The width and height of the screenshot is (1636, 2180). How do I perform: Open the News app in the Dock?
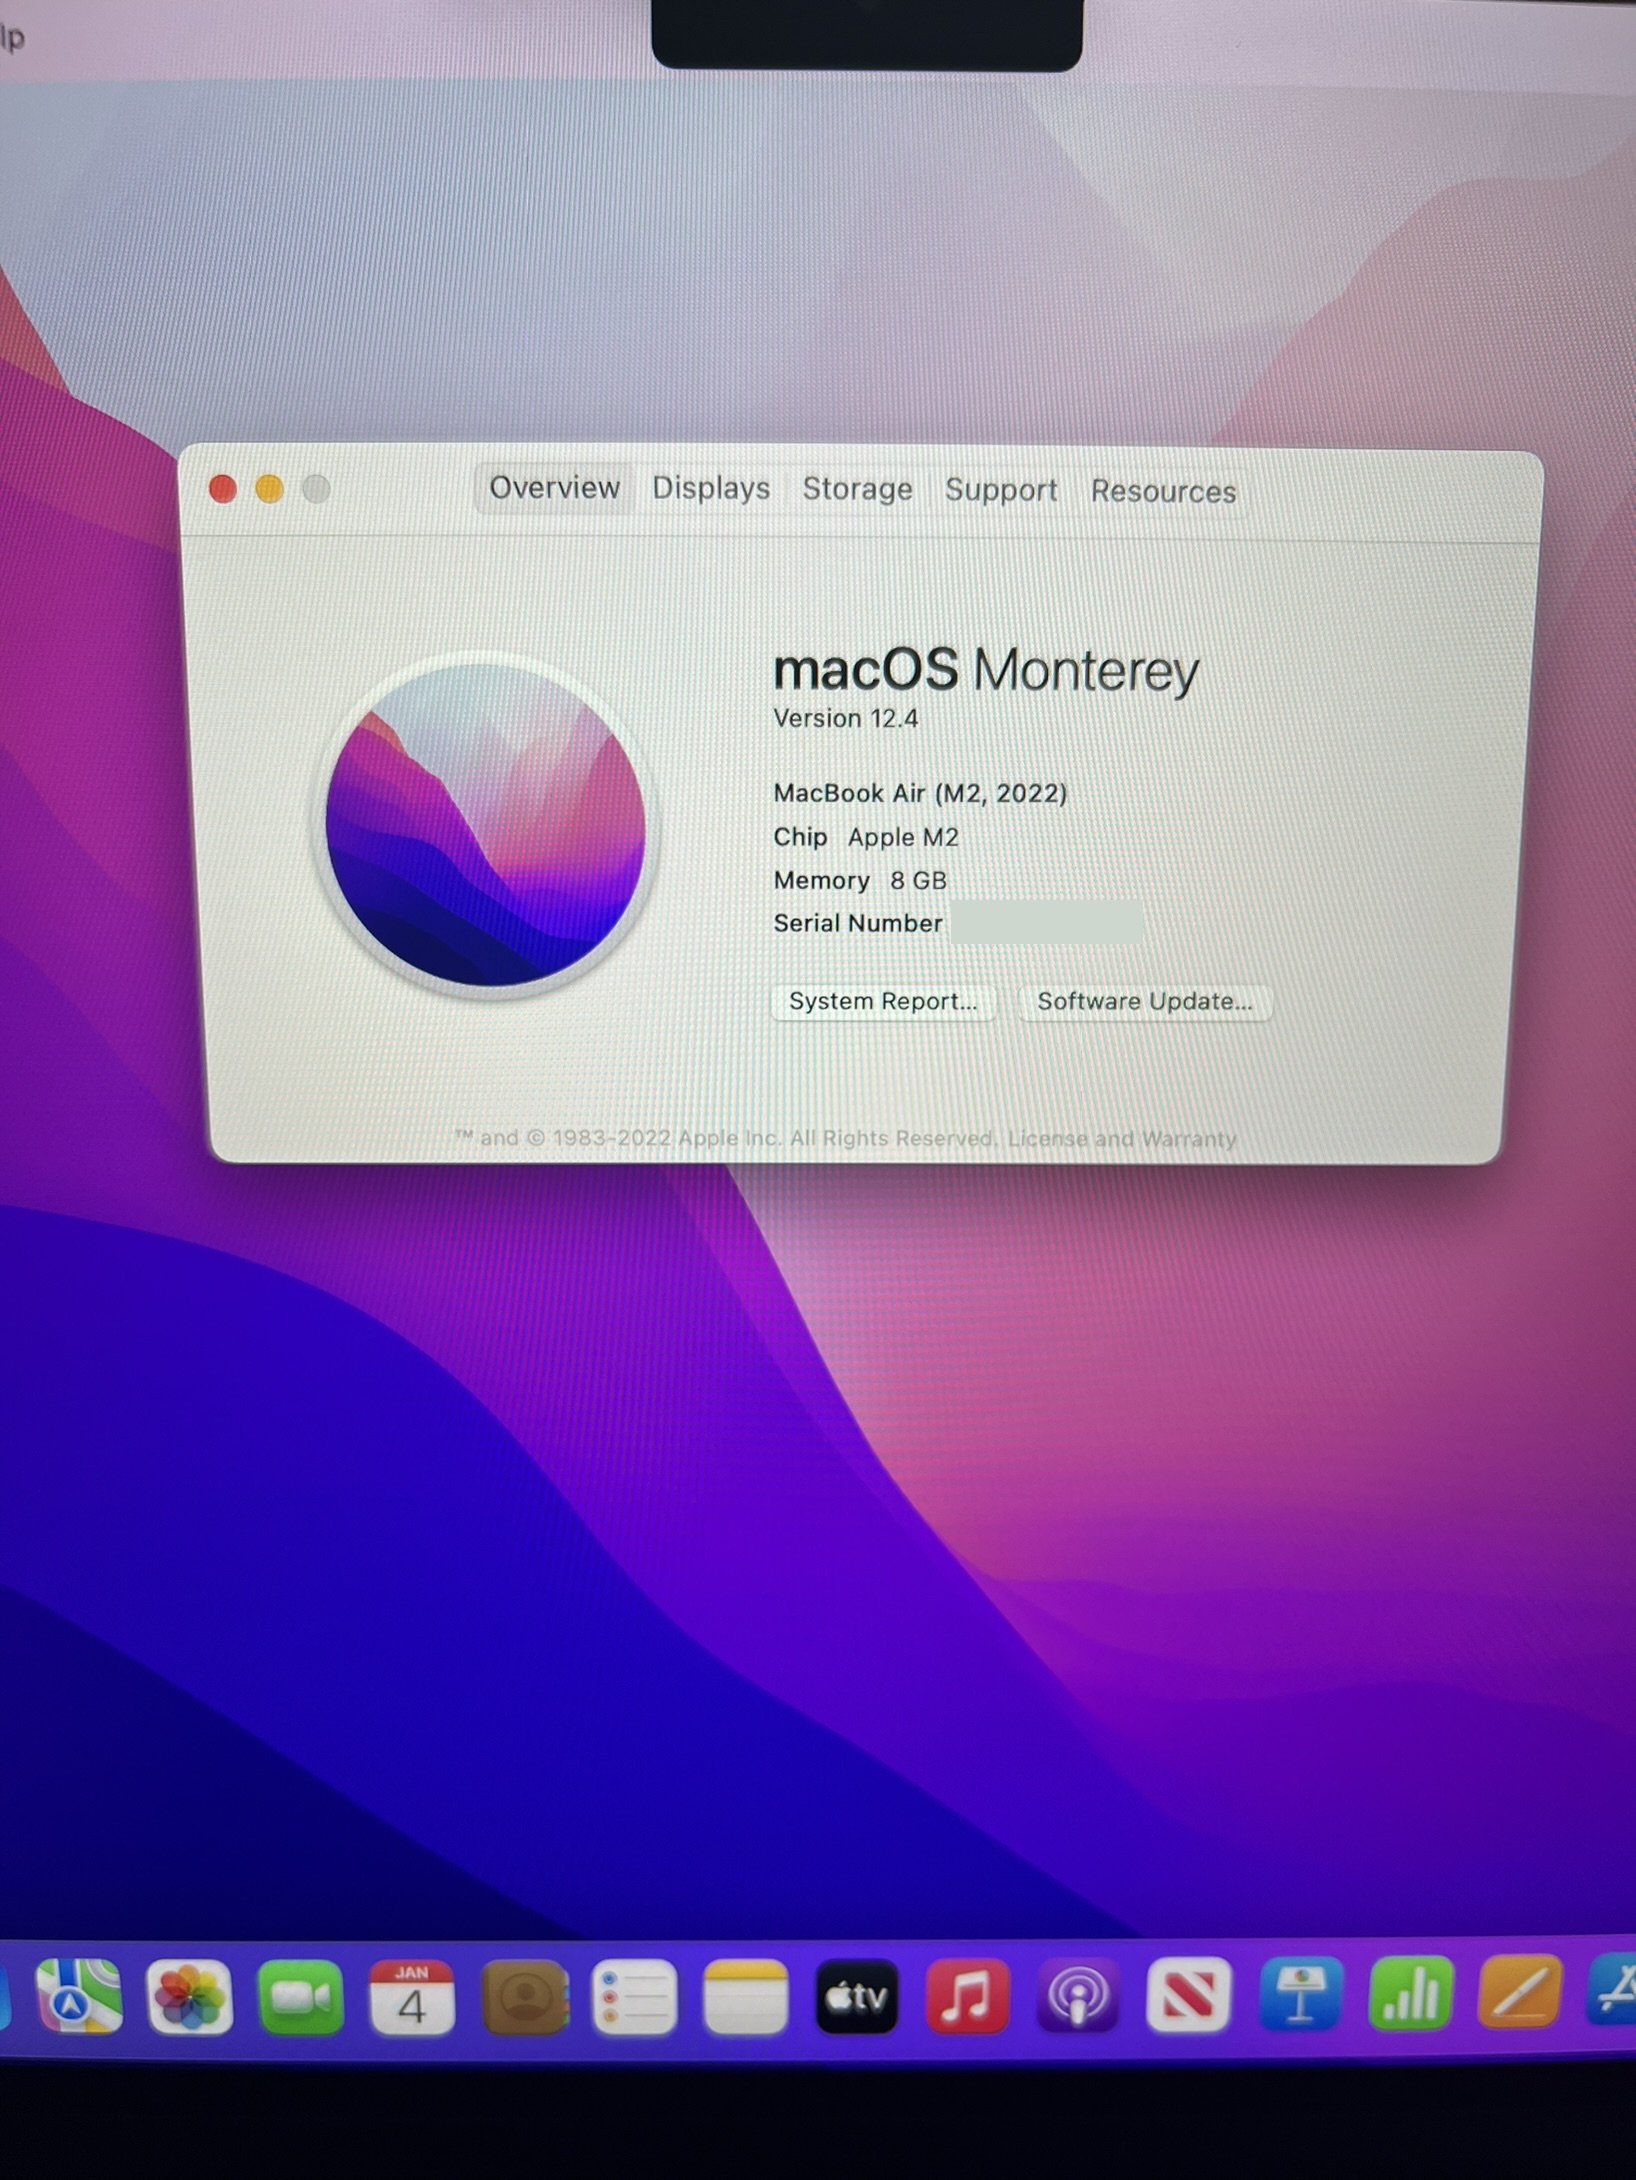point(1188,1996)
